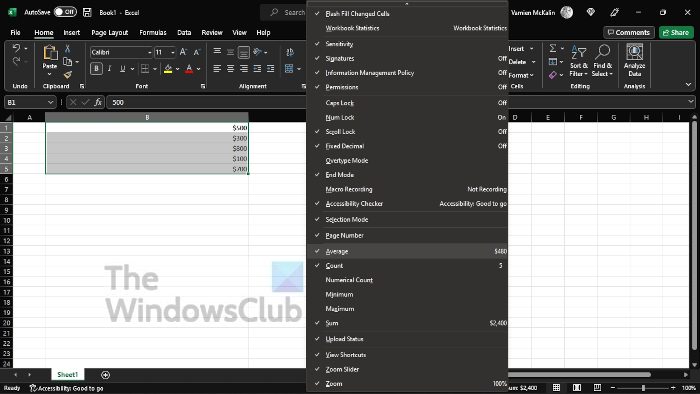Uncheck Average in the status bar menu
The width and height of the screenshot is (700, 394).
click(x=407, y=251)
